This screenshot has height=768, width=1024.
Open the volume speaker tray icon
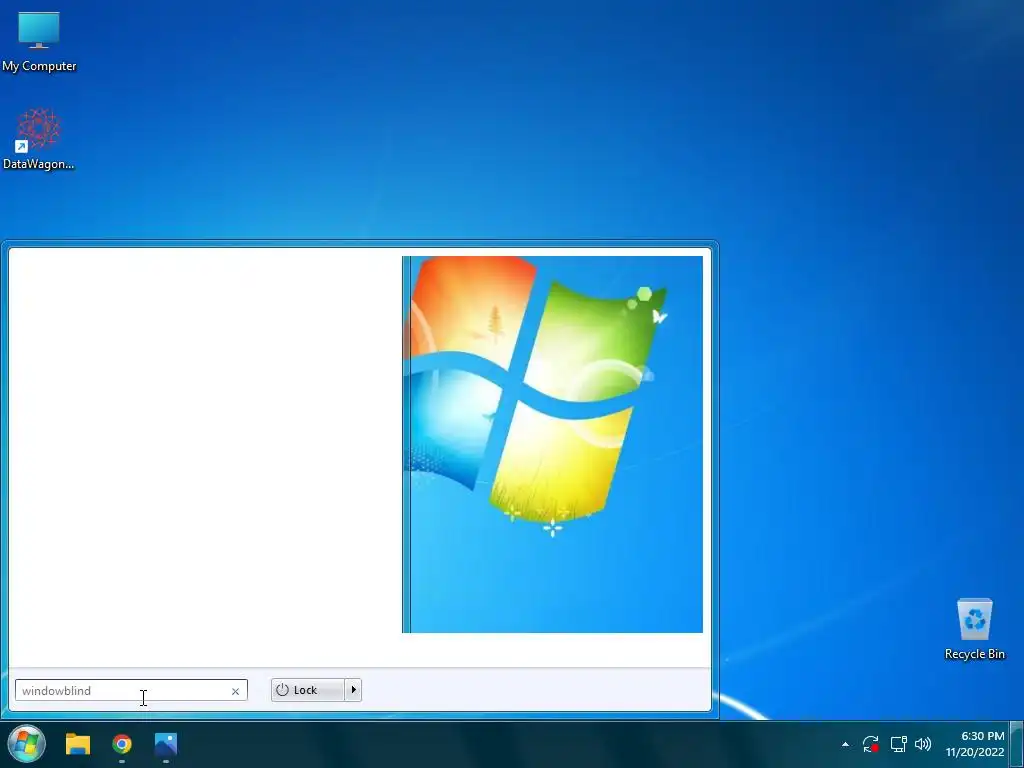click(x=923, y=744)
